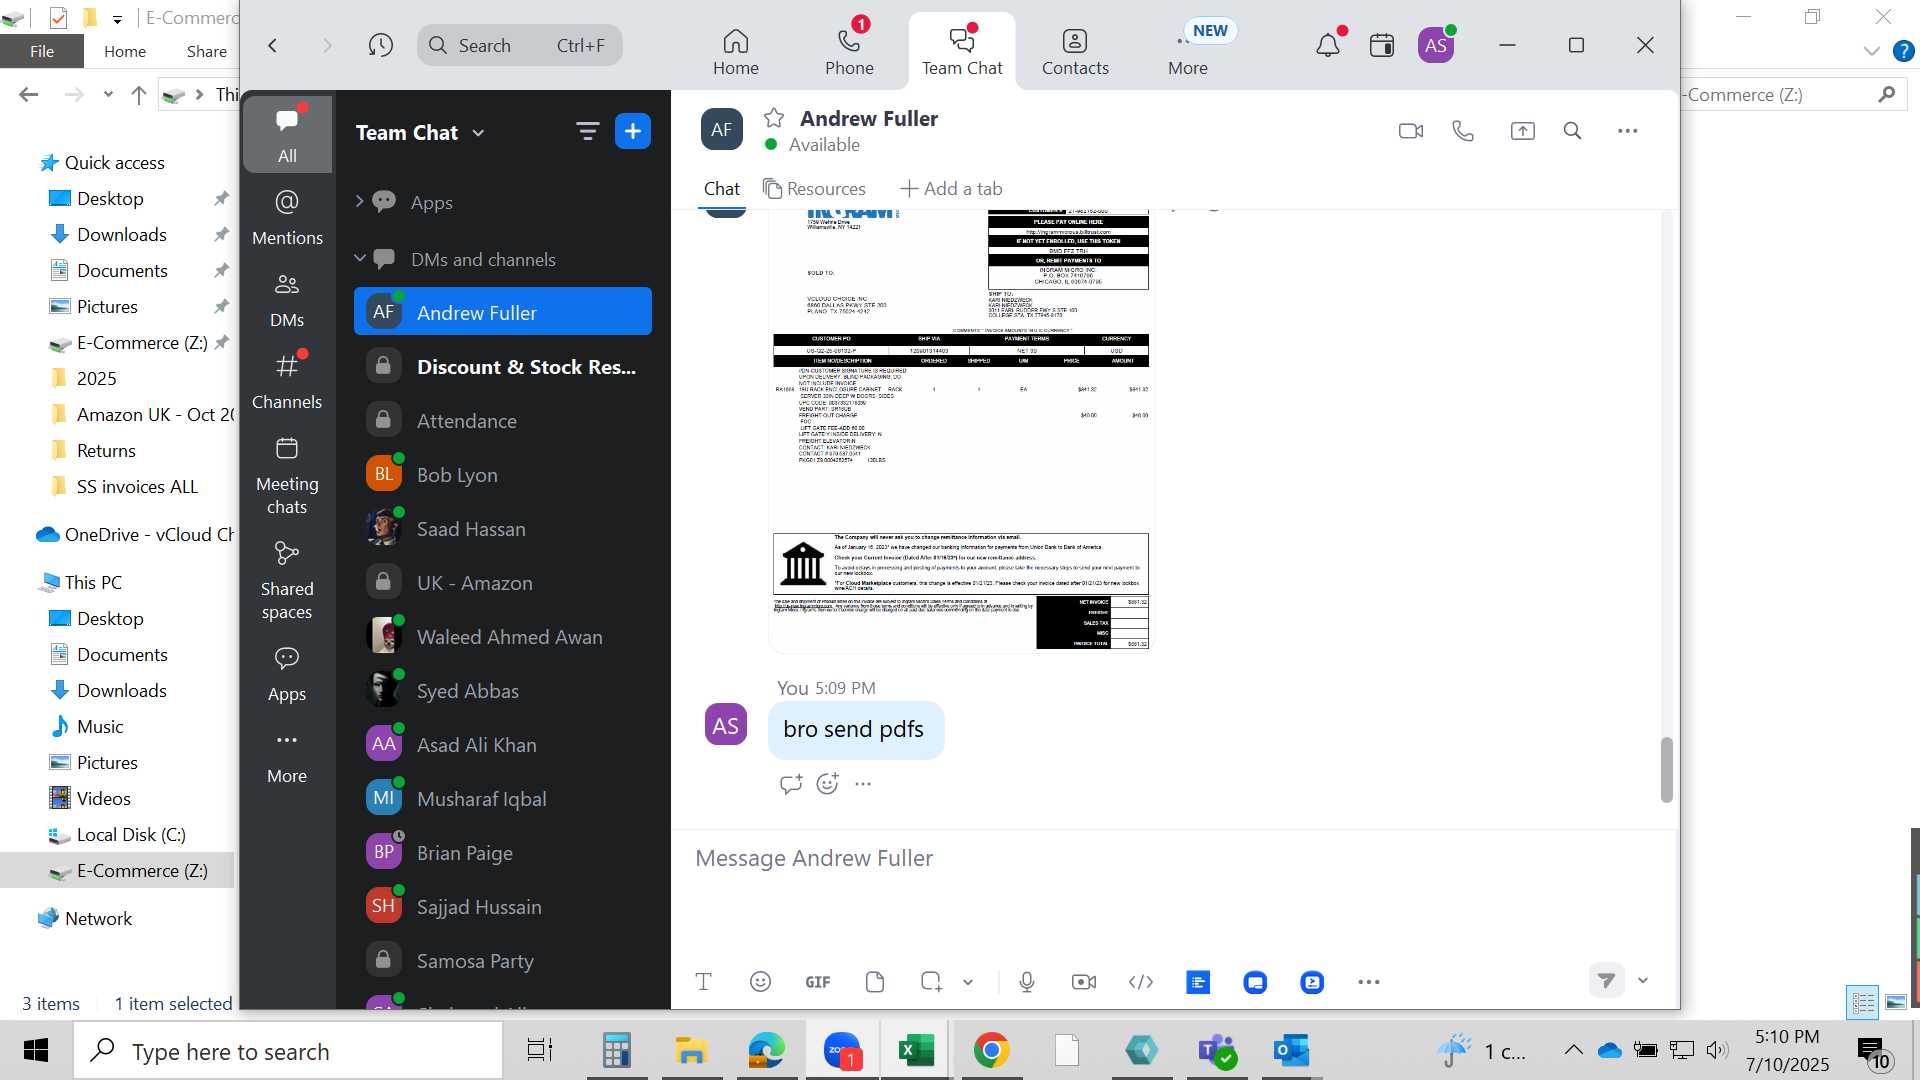Open Musharaf Iqbal chat
This screenshot has height=1080, width=1920.
[x=503, y=799]
